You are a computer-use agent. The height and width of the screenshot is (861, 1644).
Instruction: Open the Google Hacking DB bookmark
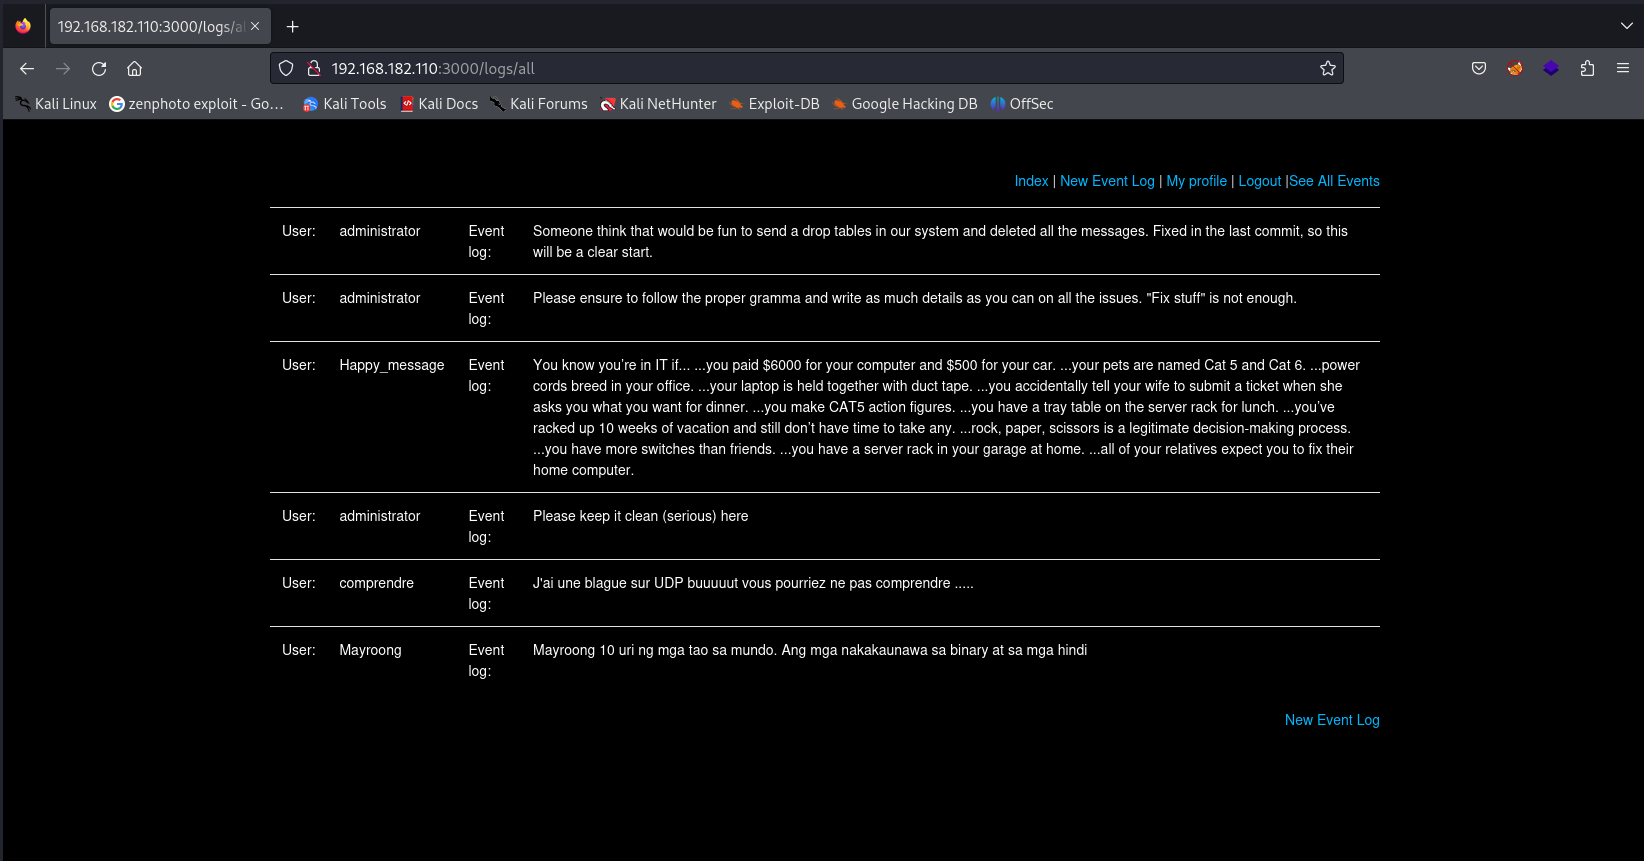tap(904, 104)
